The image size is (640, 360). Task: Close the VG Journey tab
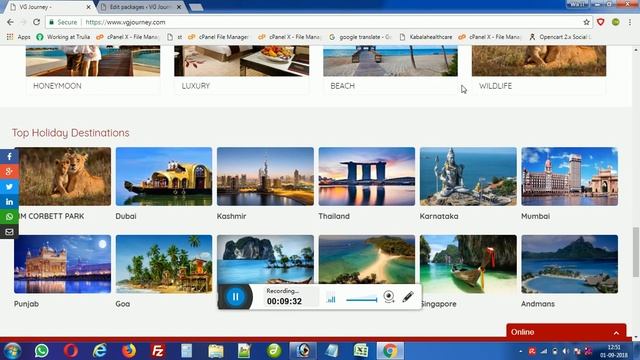[x=89, y=7]
